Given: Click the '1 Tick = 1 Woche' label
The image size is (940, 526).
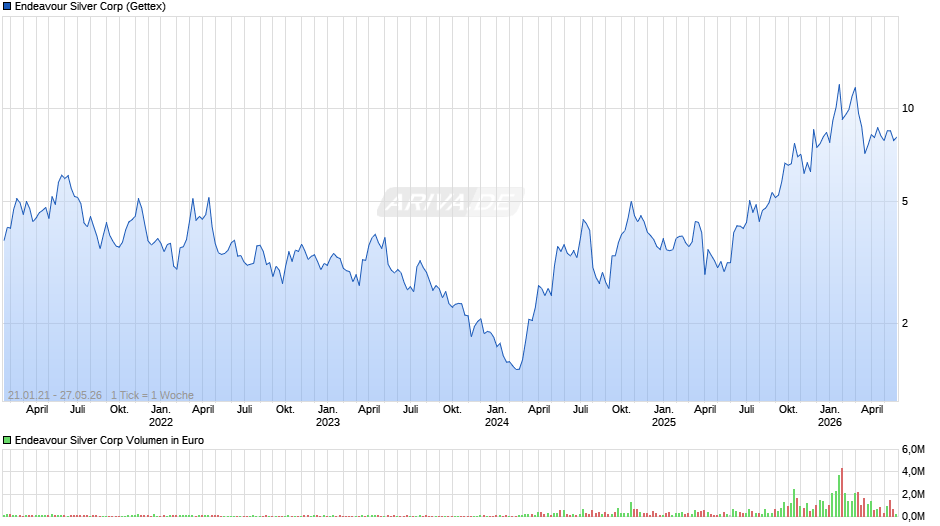Looking at the screenshot, I should 152,395.
